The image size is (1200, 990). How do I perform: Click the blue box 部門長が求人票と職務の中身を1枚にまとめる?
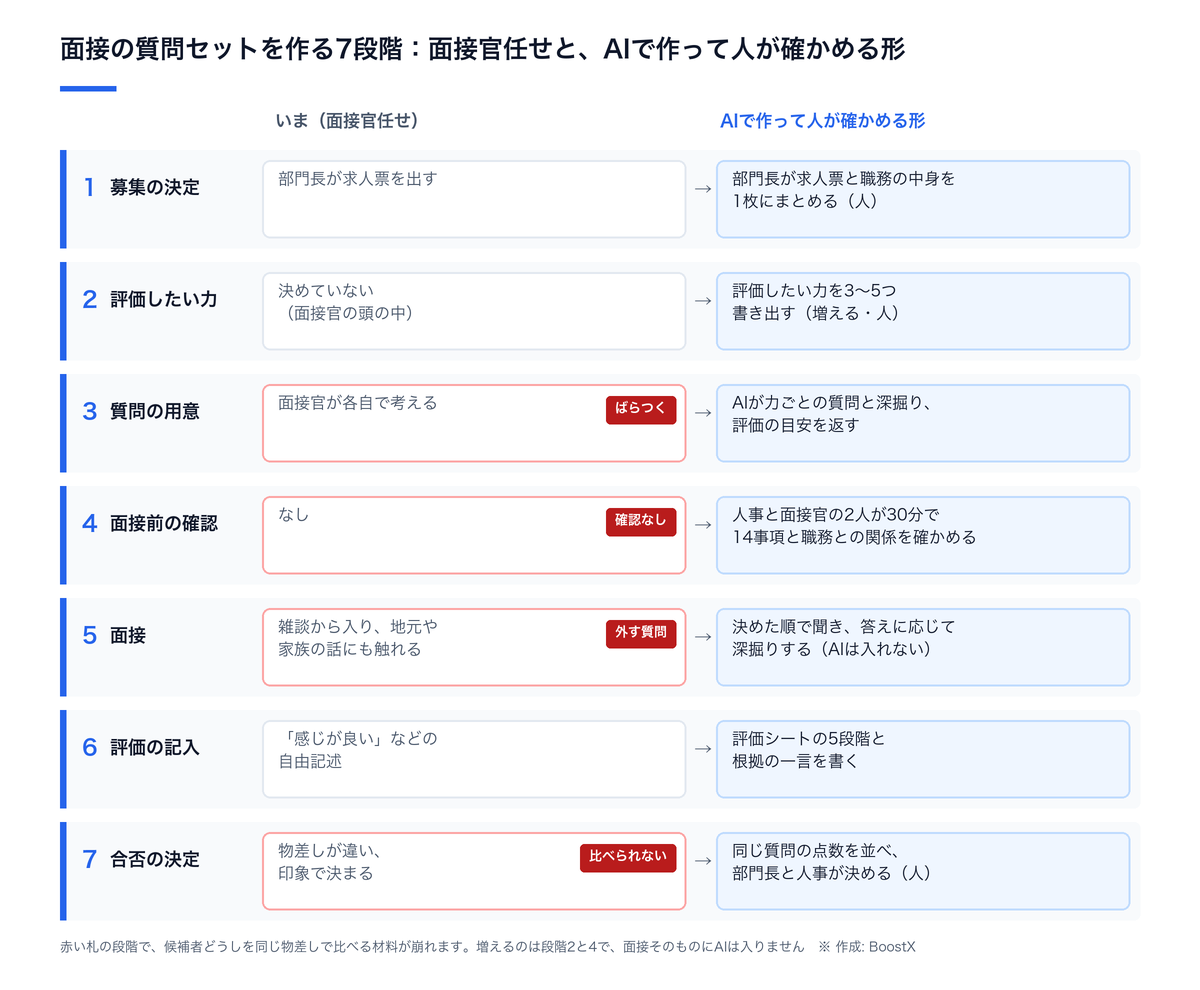pyautogui.click(x=923, y=199)
